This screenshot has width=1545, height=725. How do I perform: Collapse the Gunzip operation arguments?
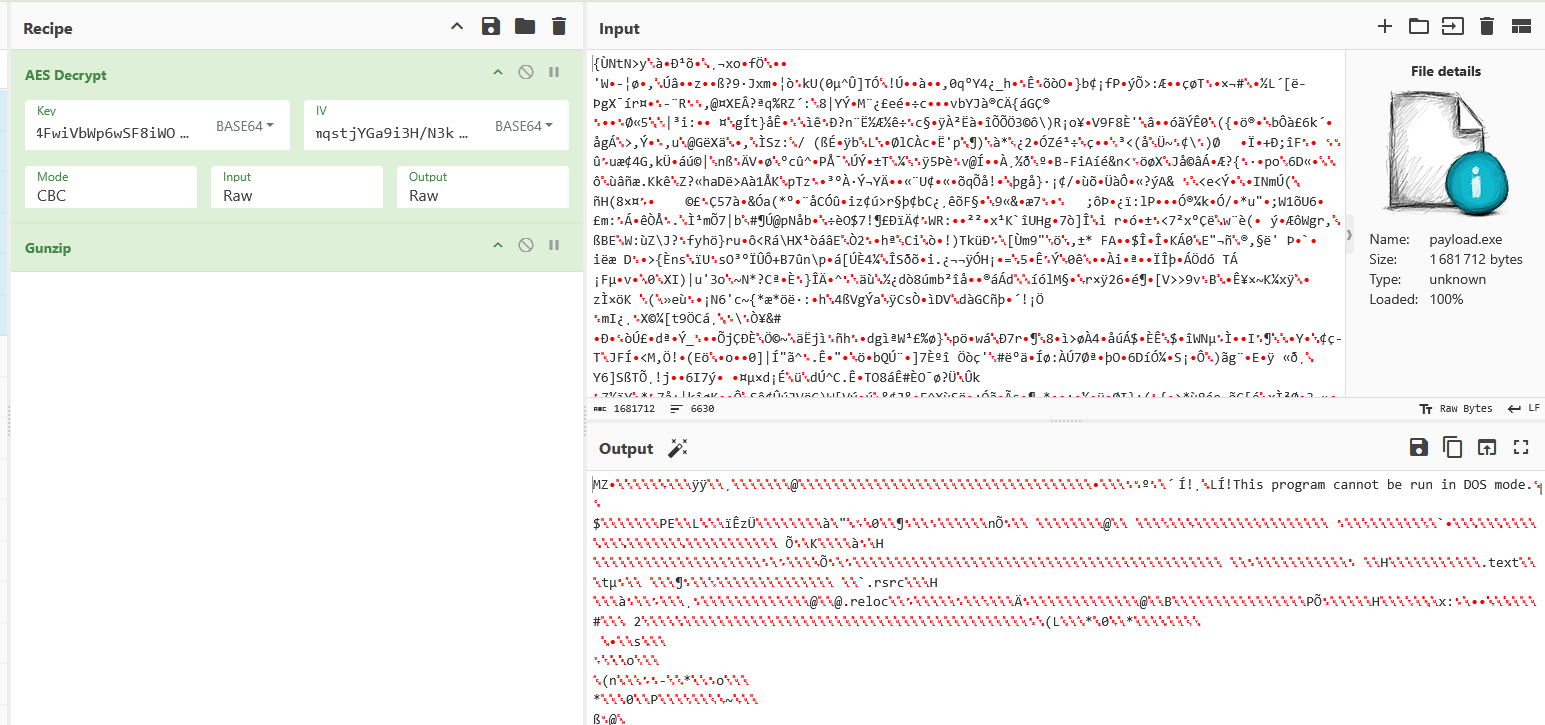coord(498,246)
